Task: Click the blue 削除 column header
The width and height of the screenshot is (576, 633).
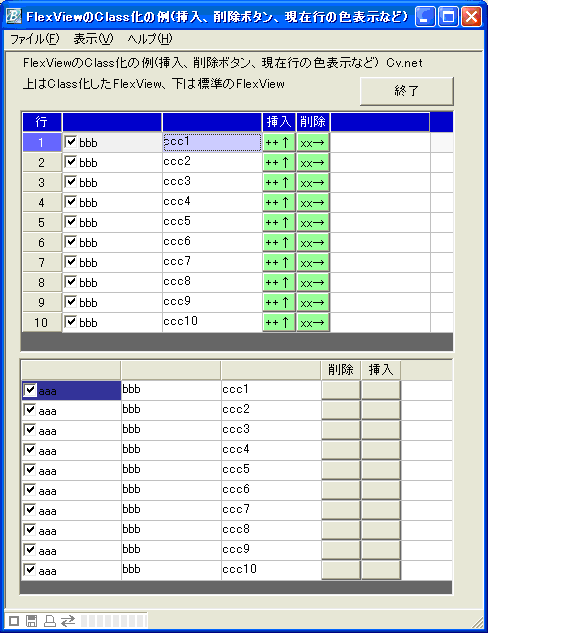Action: (313, 122)
